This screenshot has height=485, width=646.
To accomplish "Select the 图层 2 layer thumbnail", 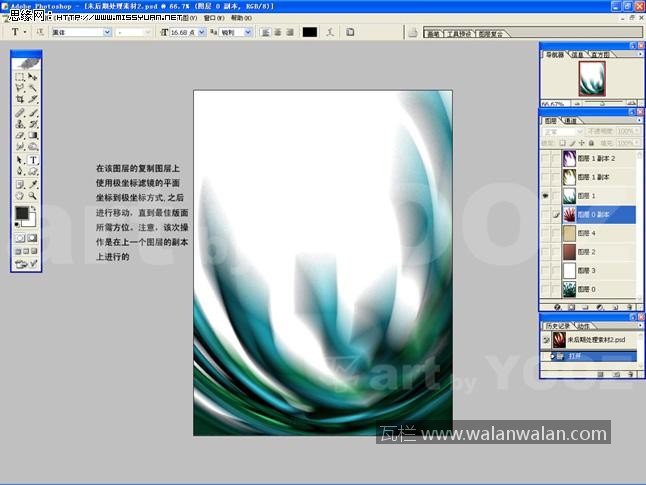I will pos(569,252).
